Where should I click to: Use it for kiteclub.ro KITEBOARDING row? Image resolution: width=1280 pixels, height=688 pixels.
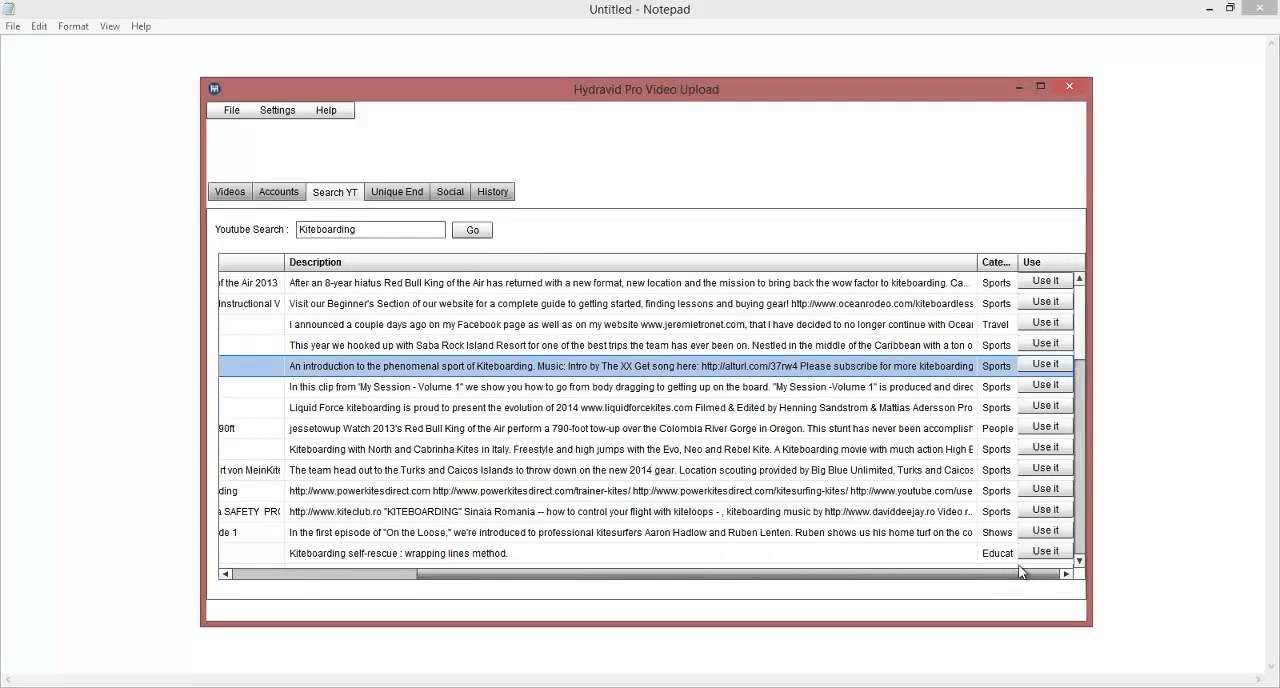(1045, 510)
